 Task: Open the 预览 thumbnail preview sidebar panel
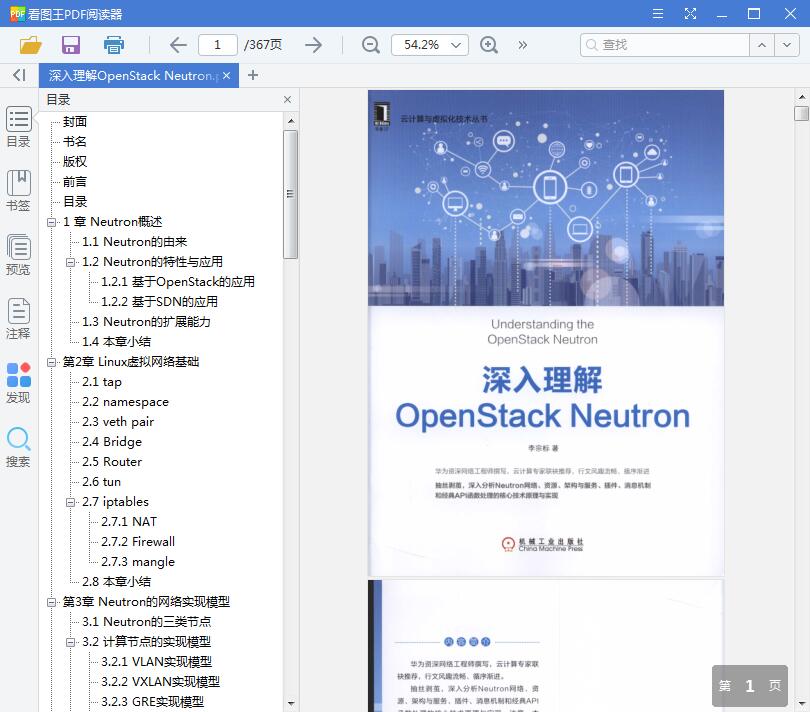point(19,255)
